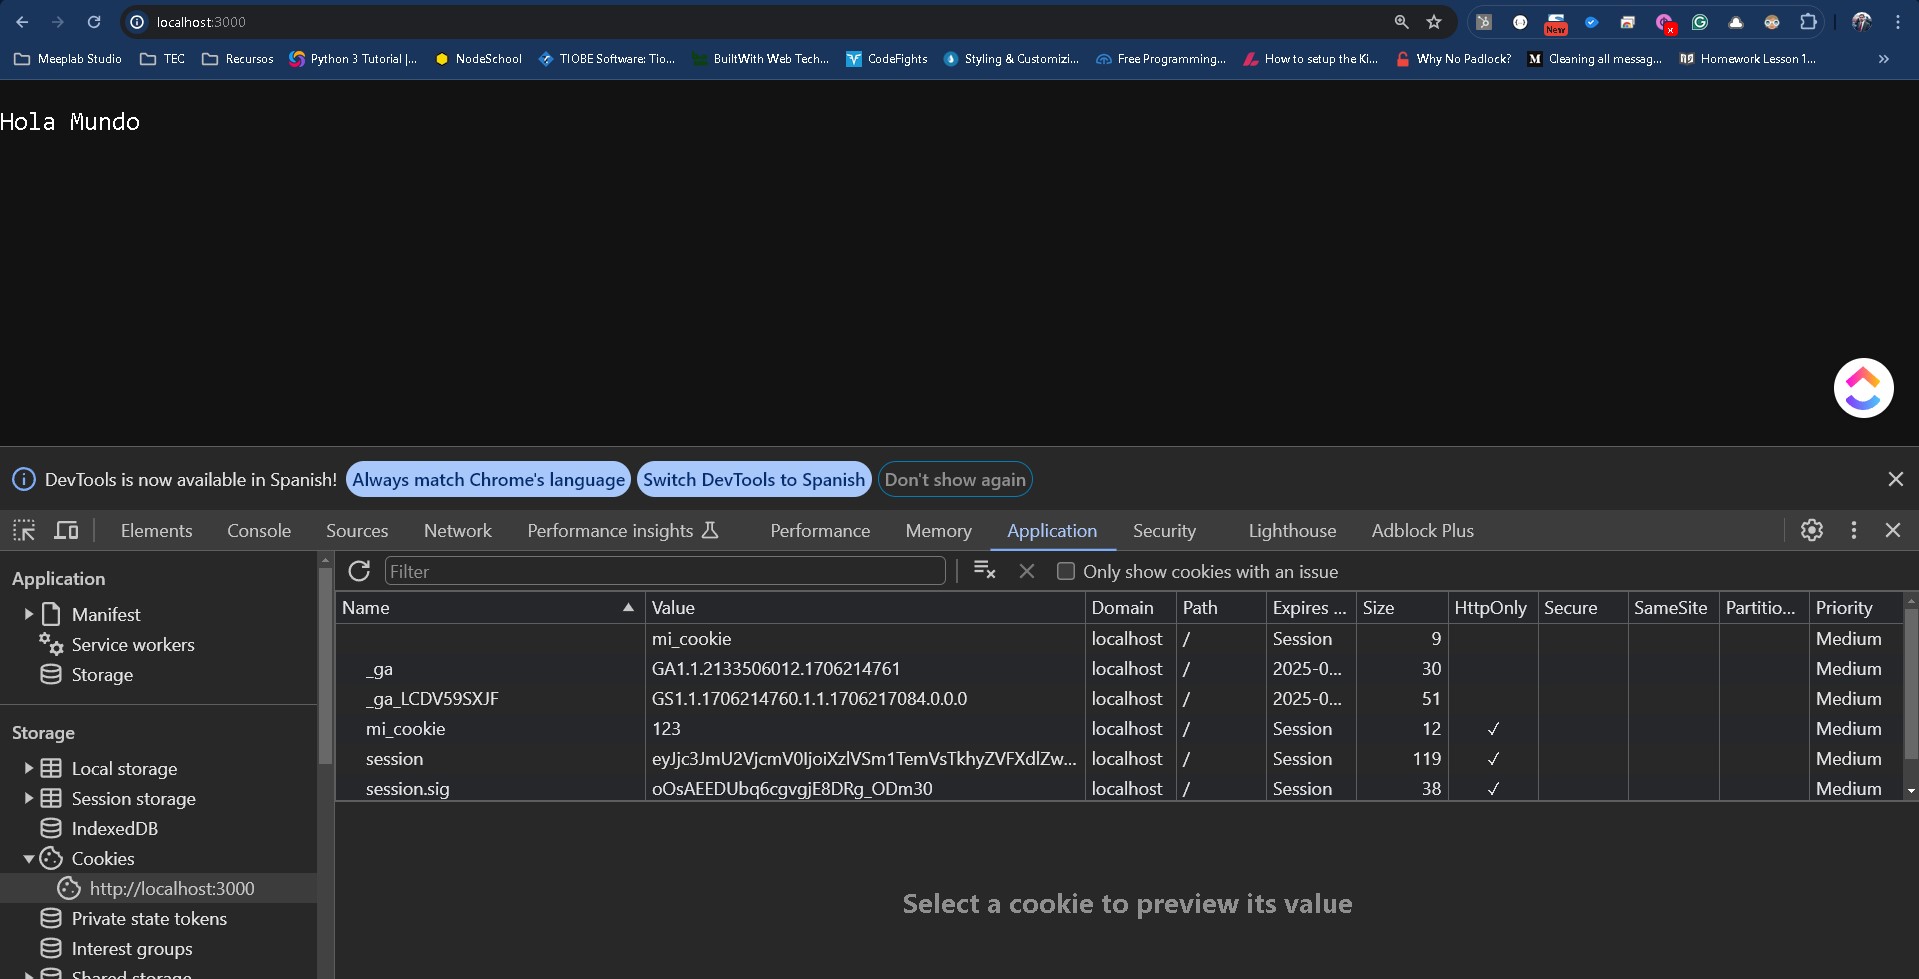
Task: Refresh the cookies table
Action: pos(359,571)
